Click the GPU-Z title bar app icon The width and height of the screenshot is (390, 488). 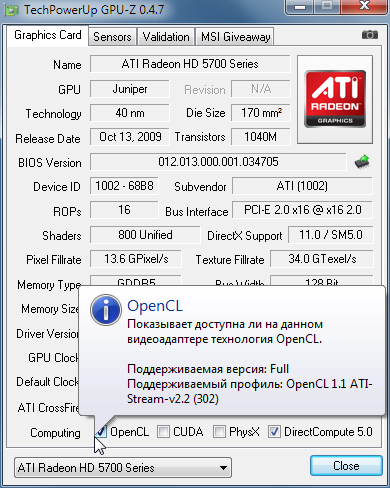[x=11, y=10]
